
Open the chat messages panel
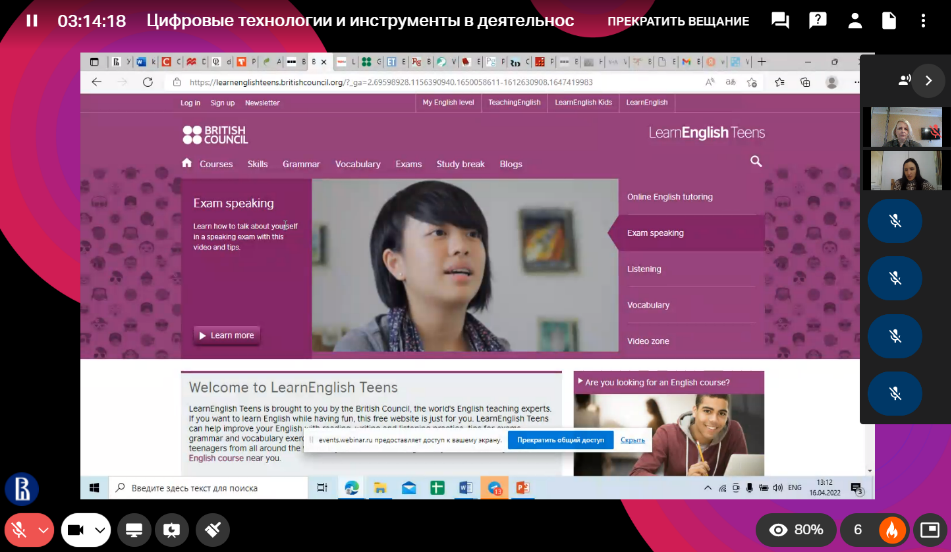click(780, 20)
